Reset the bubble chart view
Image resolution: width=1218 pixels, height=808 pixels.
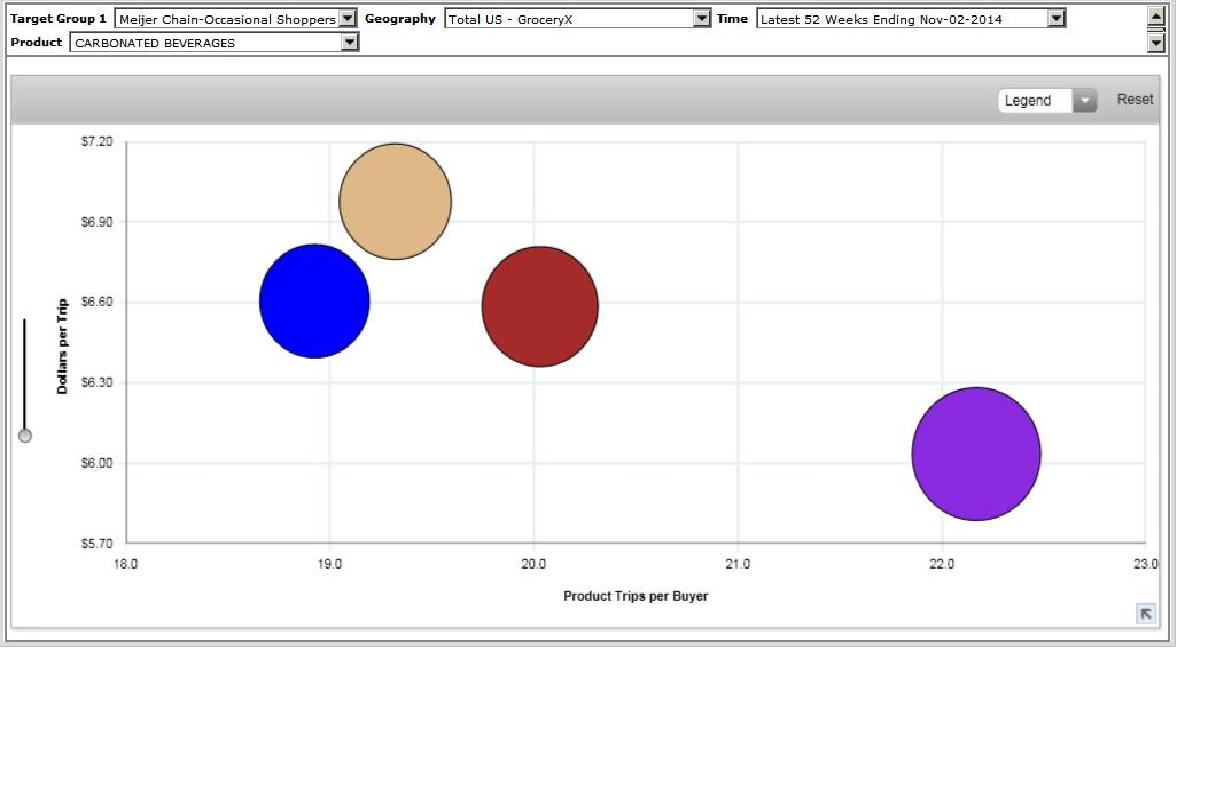pyautogui.click(x=1134, y=99)
